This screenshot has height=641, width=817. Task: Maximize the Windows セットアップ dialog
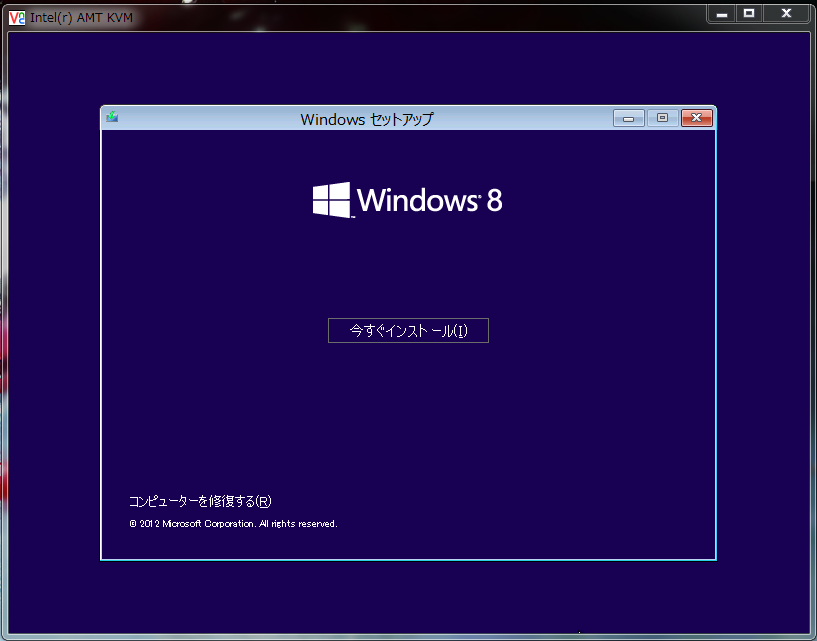coord(662,118)
